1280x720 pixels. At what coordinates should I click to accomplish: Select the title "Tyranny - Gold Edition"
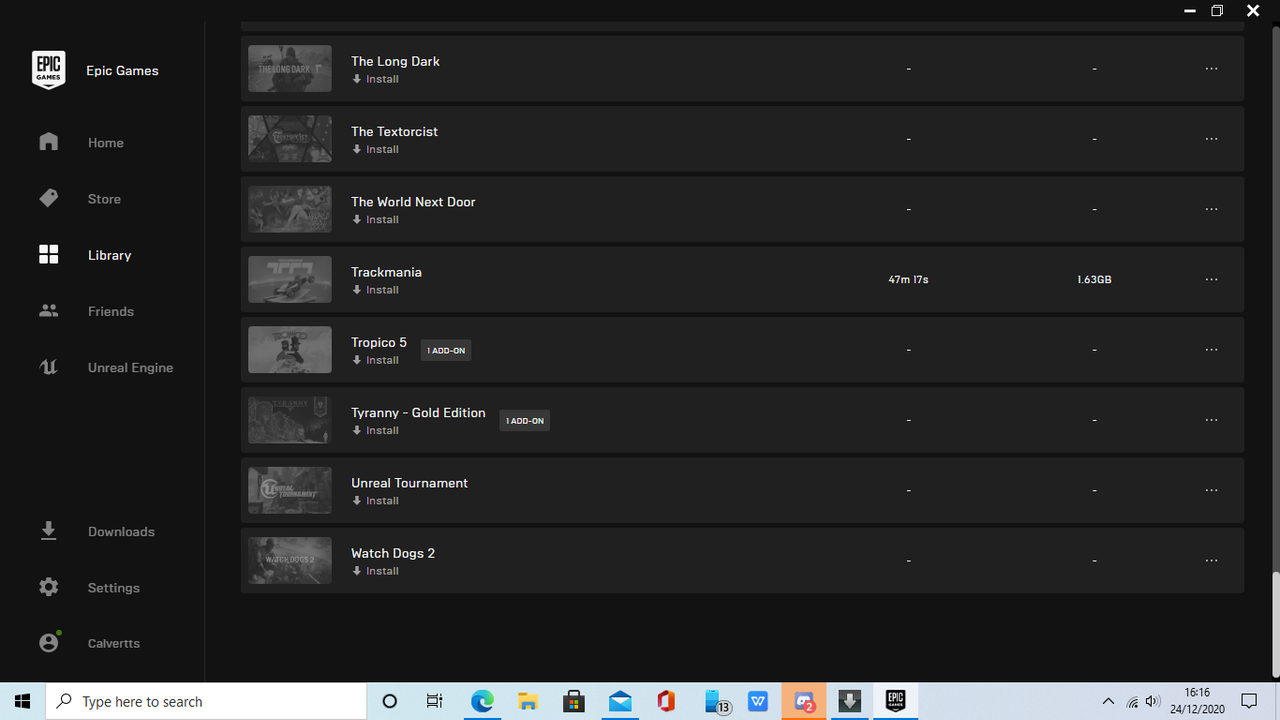click(x=418, y=413)
